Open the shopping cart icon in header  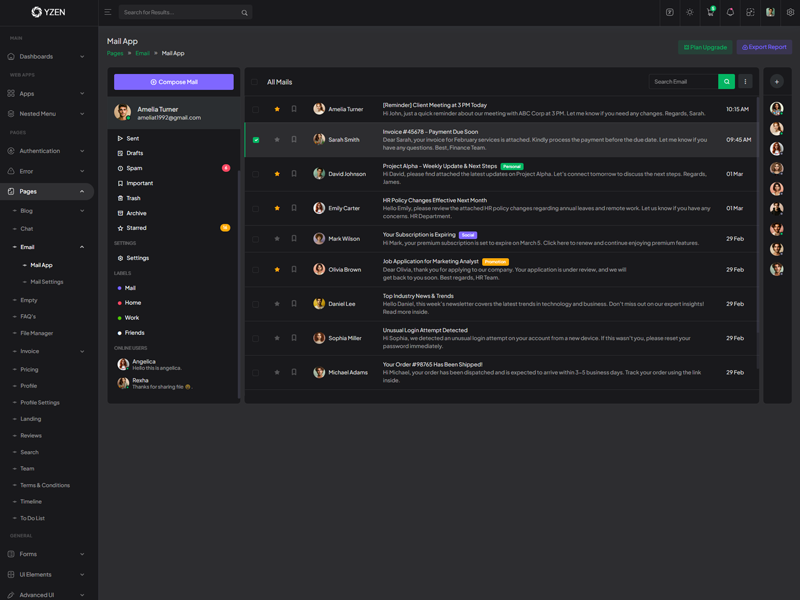pos(710,13)
